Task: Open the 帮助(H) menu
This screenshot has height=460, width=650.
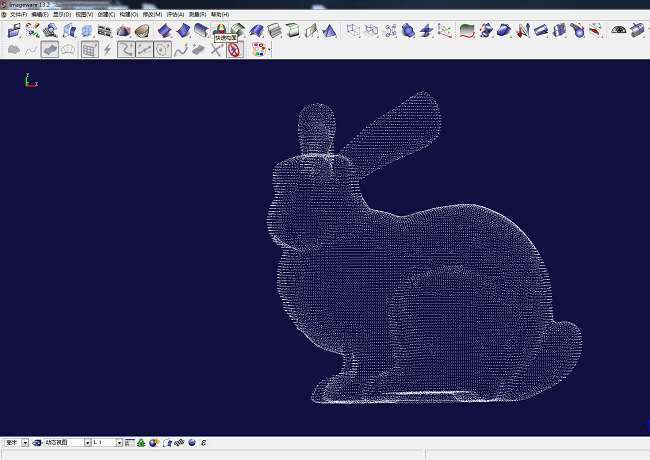Action: [219, 15]
